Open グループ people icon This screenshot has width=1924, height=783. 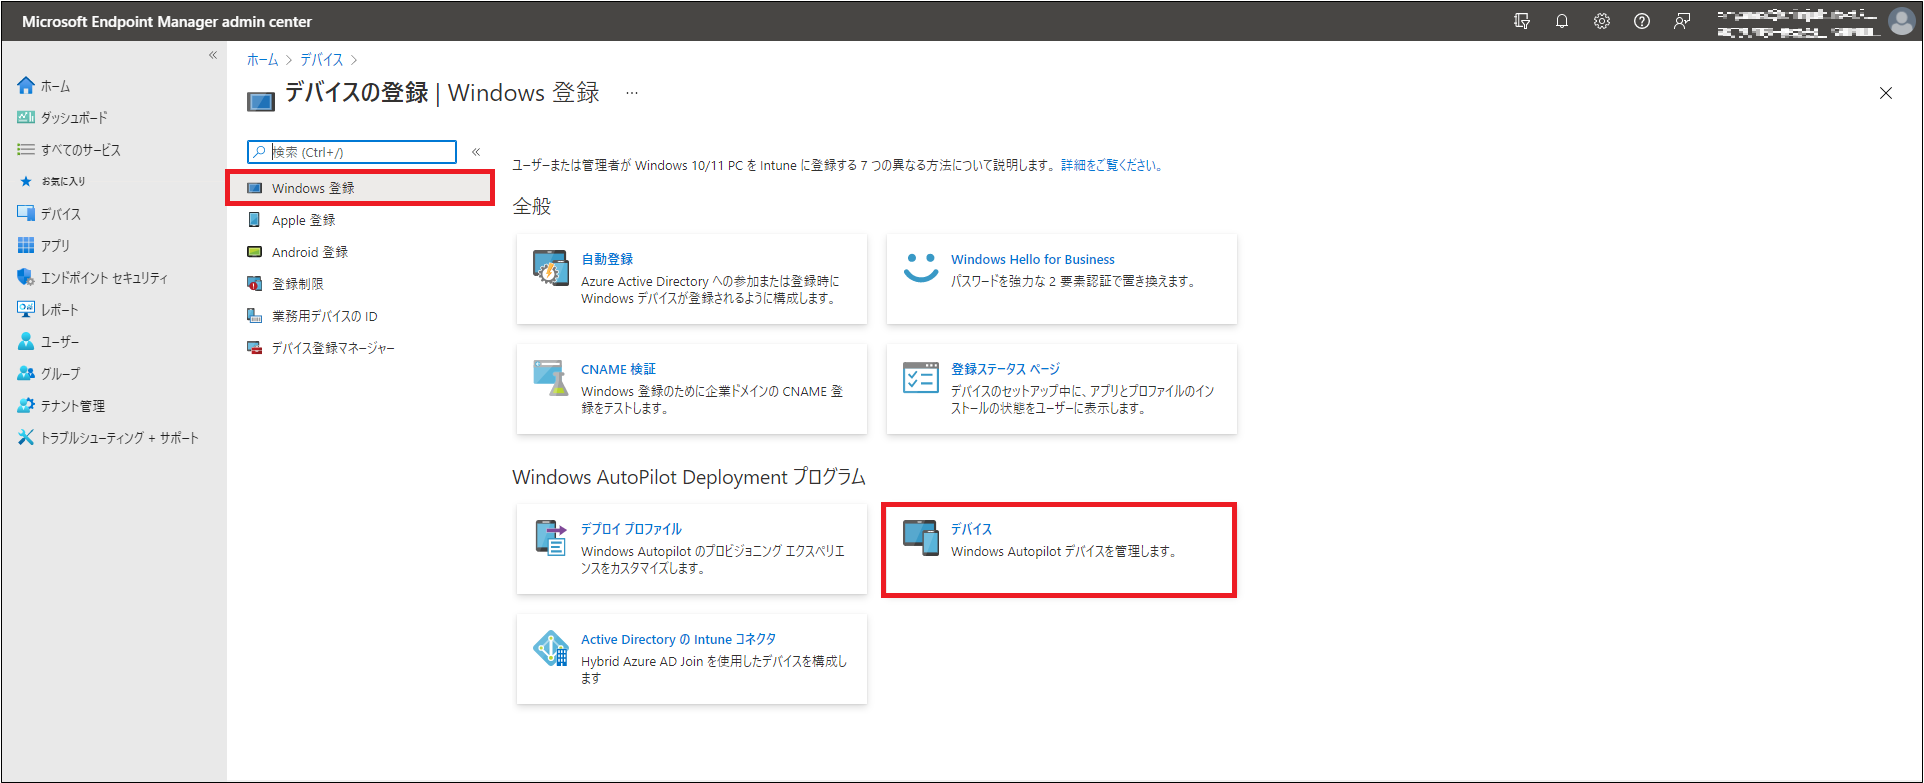[x=26, y=373]
